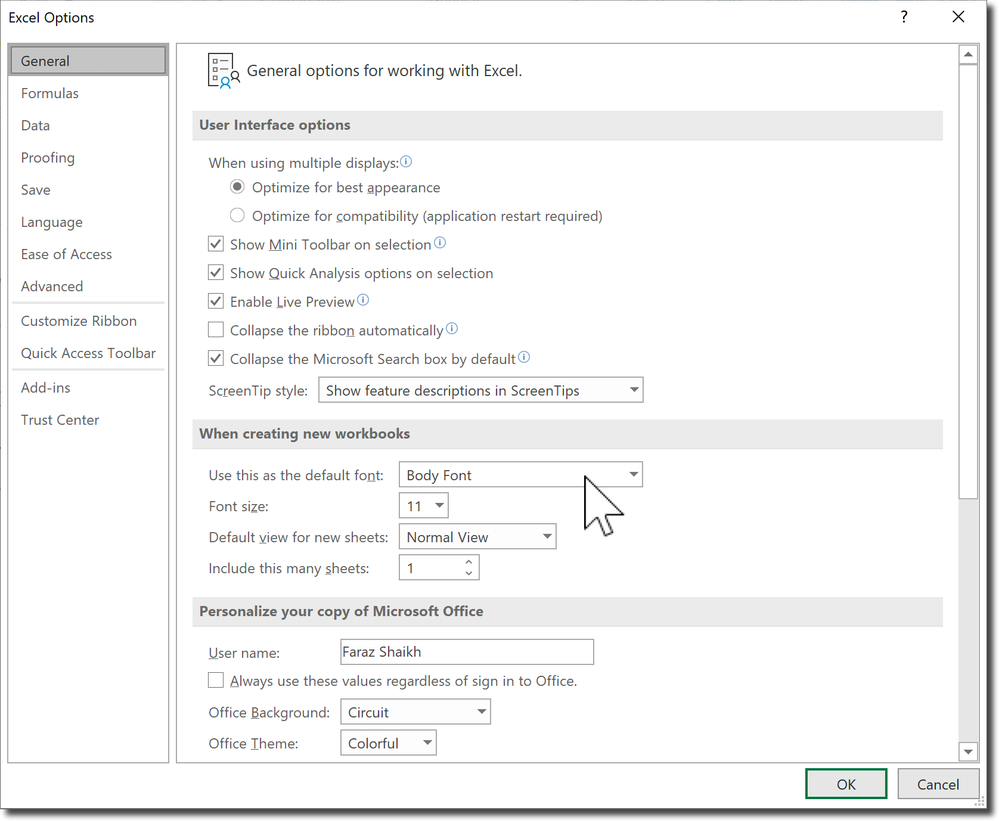Click info icon next to Enable Live Preview
This screenshot has width=999, height=821.
(x=363, y=300)
